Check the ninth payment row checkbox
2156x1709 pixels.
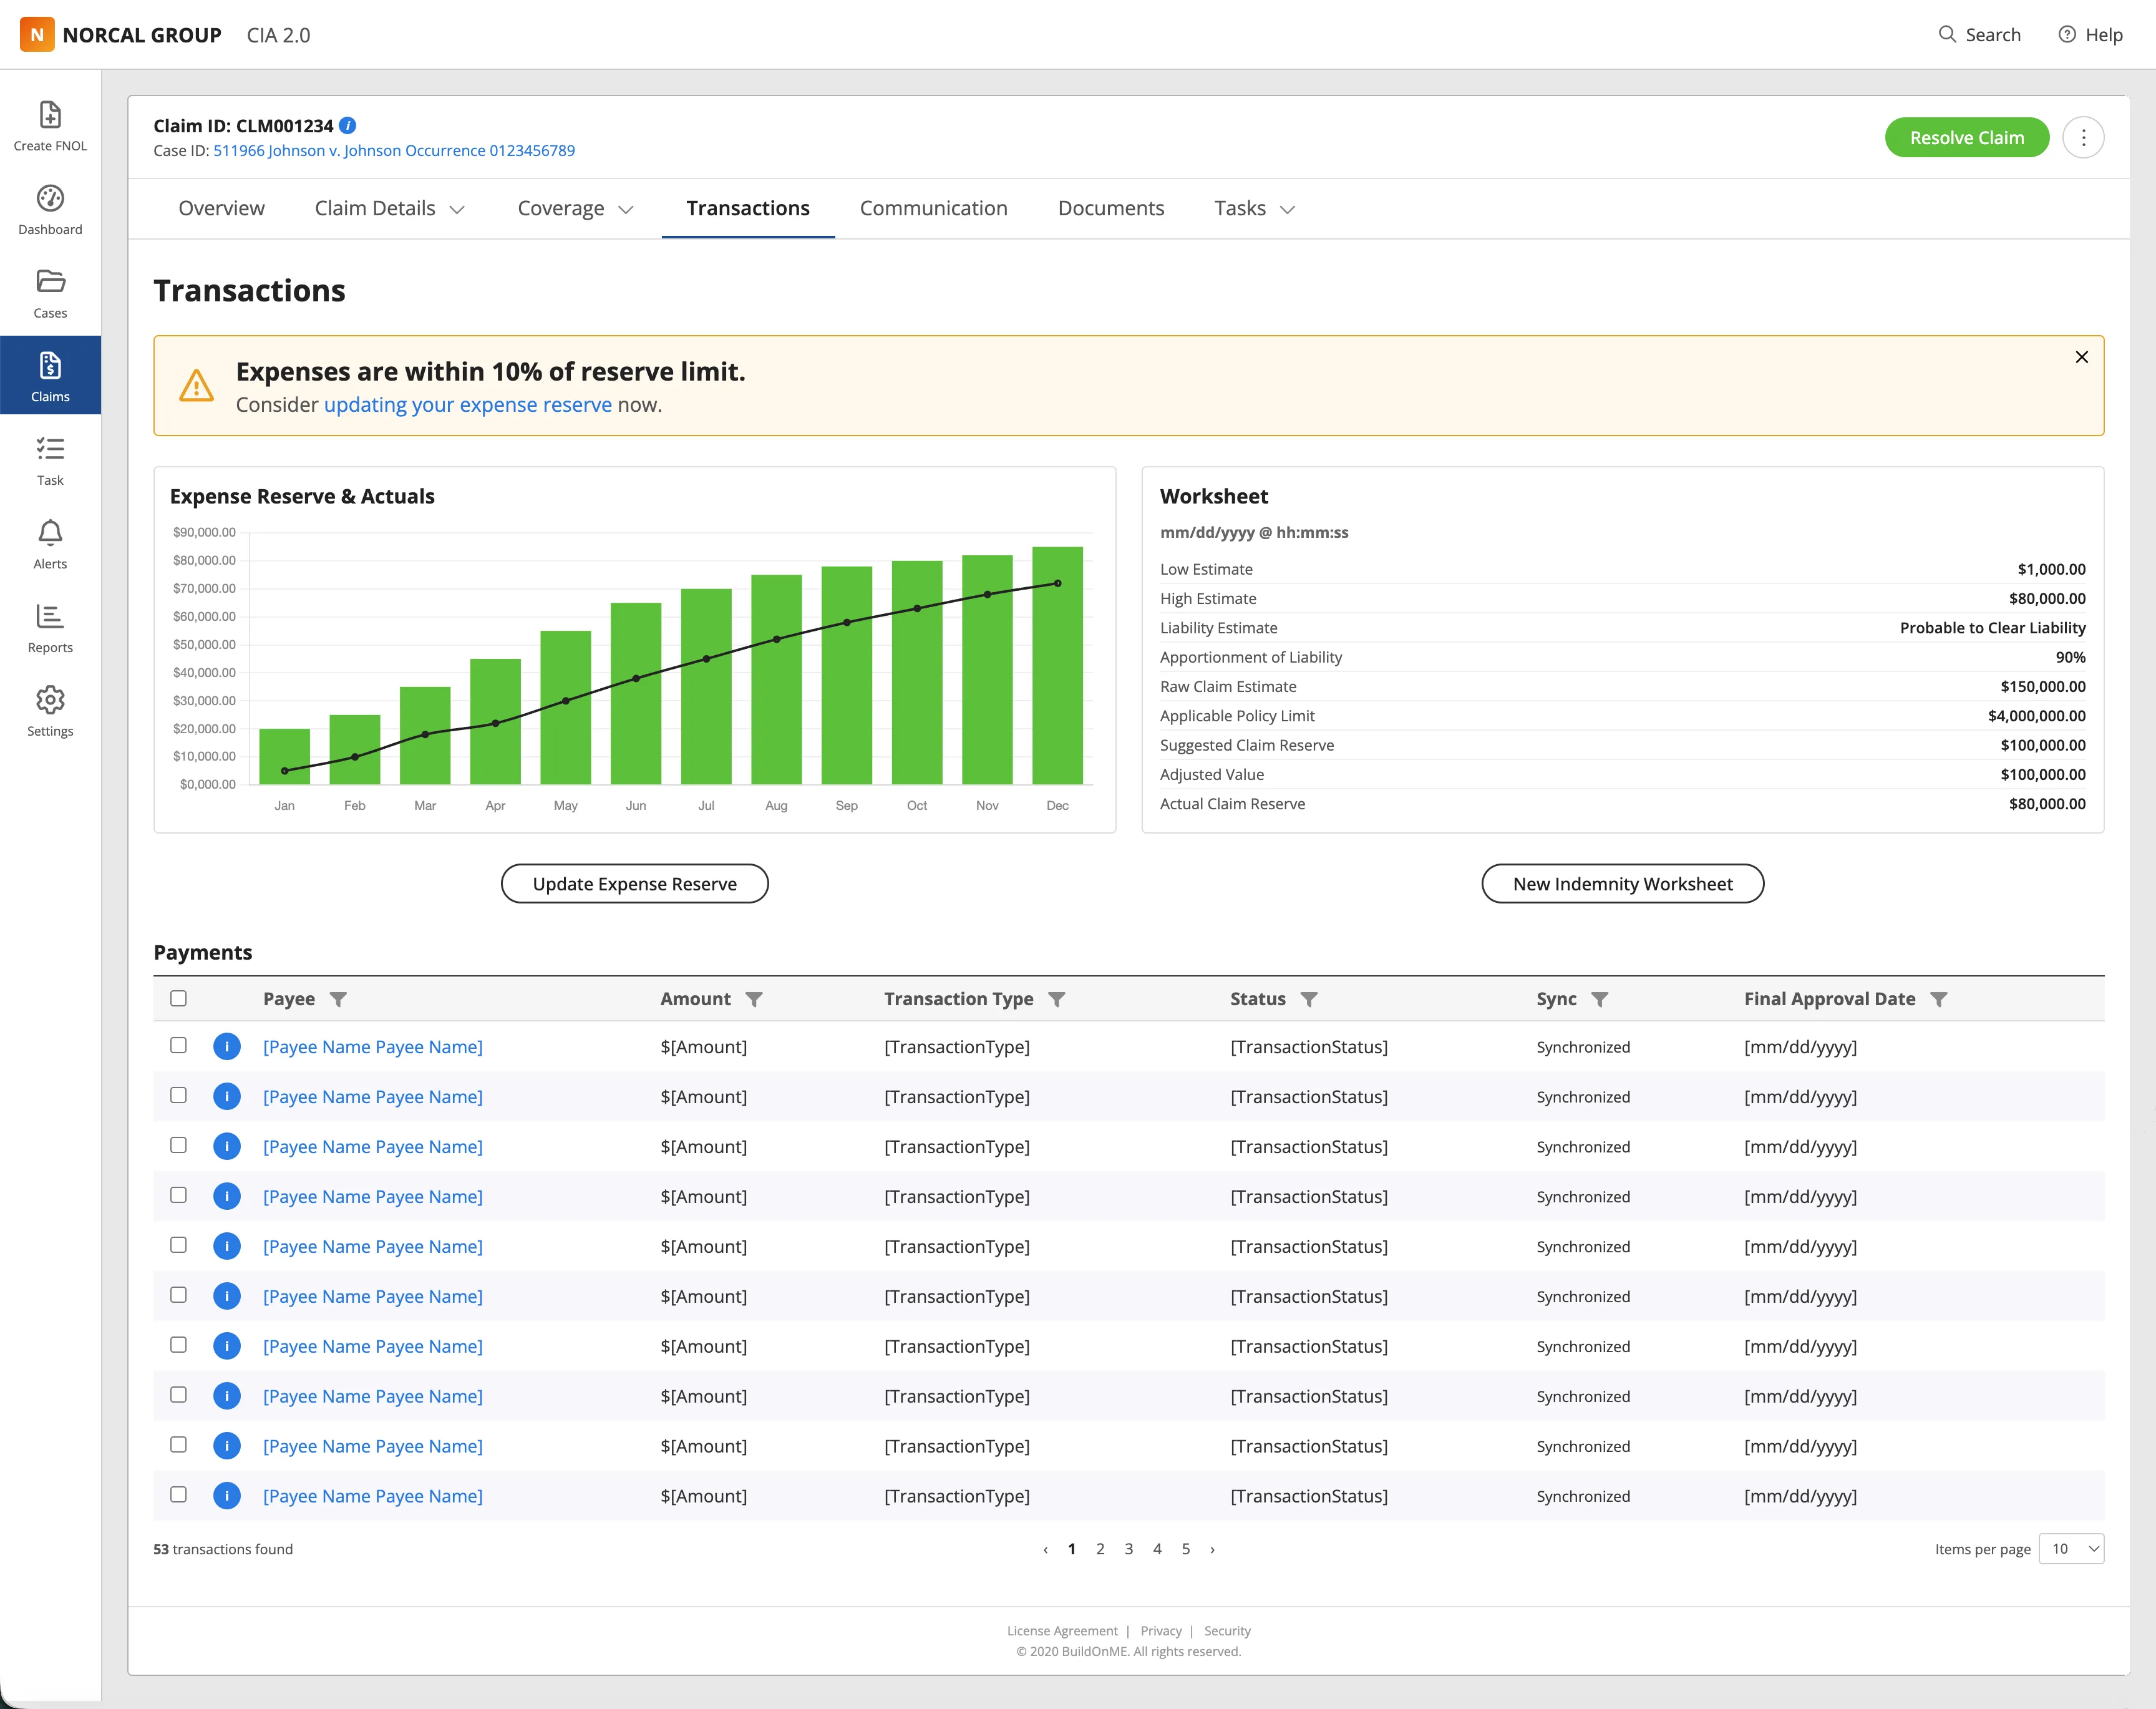178,1445
